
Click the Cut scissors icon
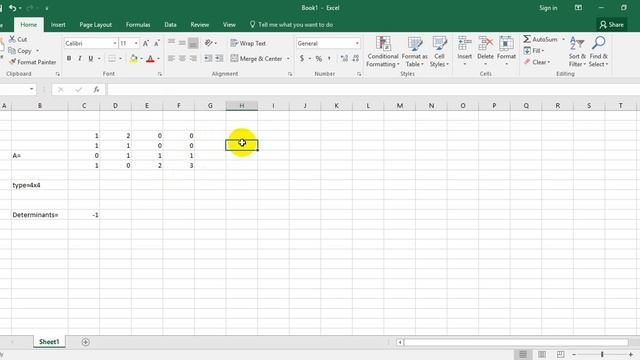(12, 39)
